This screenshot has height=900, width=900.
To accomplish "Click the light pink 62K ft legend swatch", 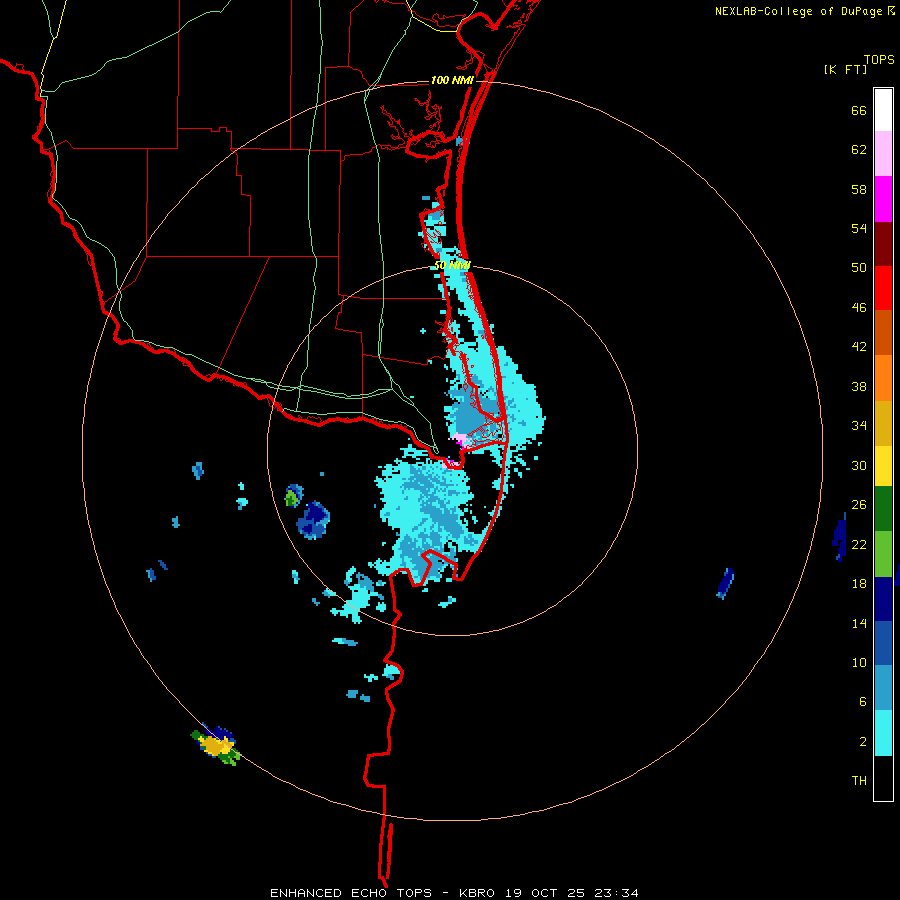I will click(x=883, y=154).
